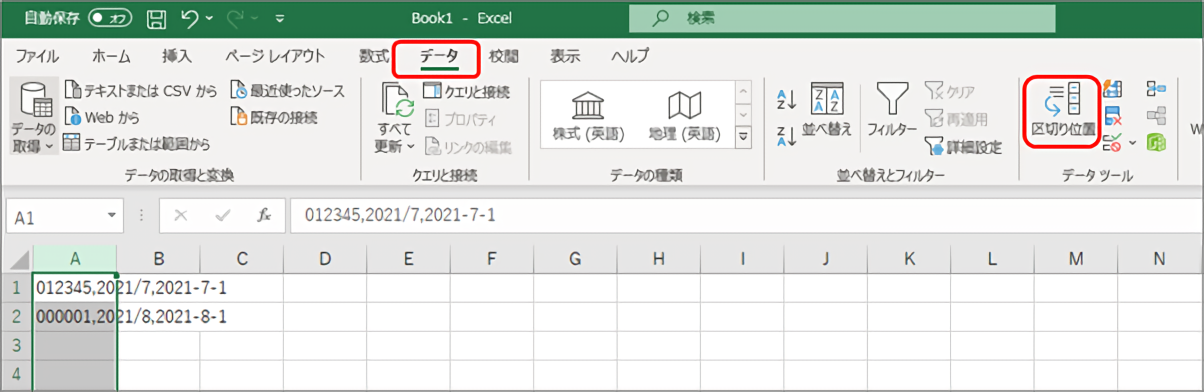Image resolution: width=1204 pixels, height=392 pixels.
Task: Select column D header
Action: tap(324, 259)
